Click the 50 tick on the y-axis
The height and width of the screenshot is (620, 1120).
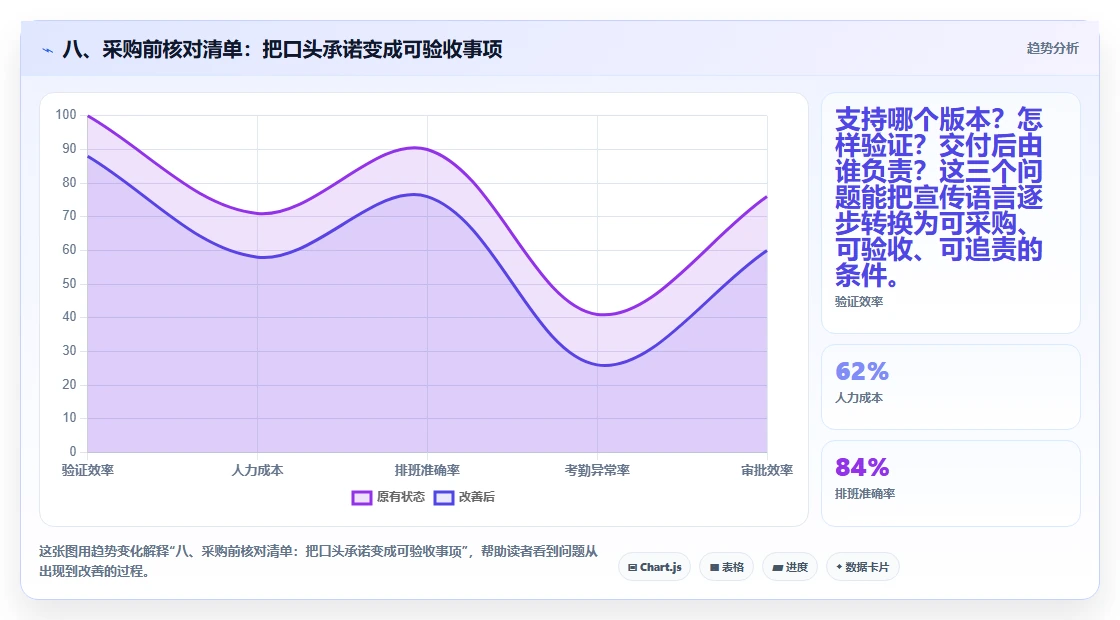69,284
